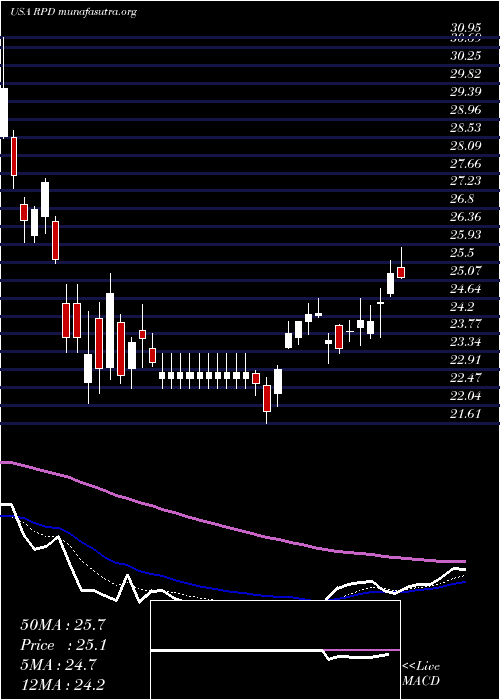Viewport: 500px width, 700px height.
Task: Click the 25.5 price axis label
Action: pos(462,253)
